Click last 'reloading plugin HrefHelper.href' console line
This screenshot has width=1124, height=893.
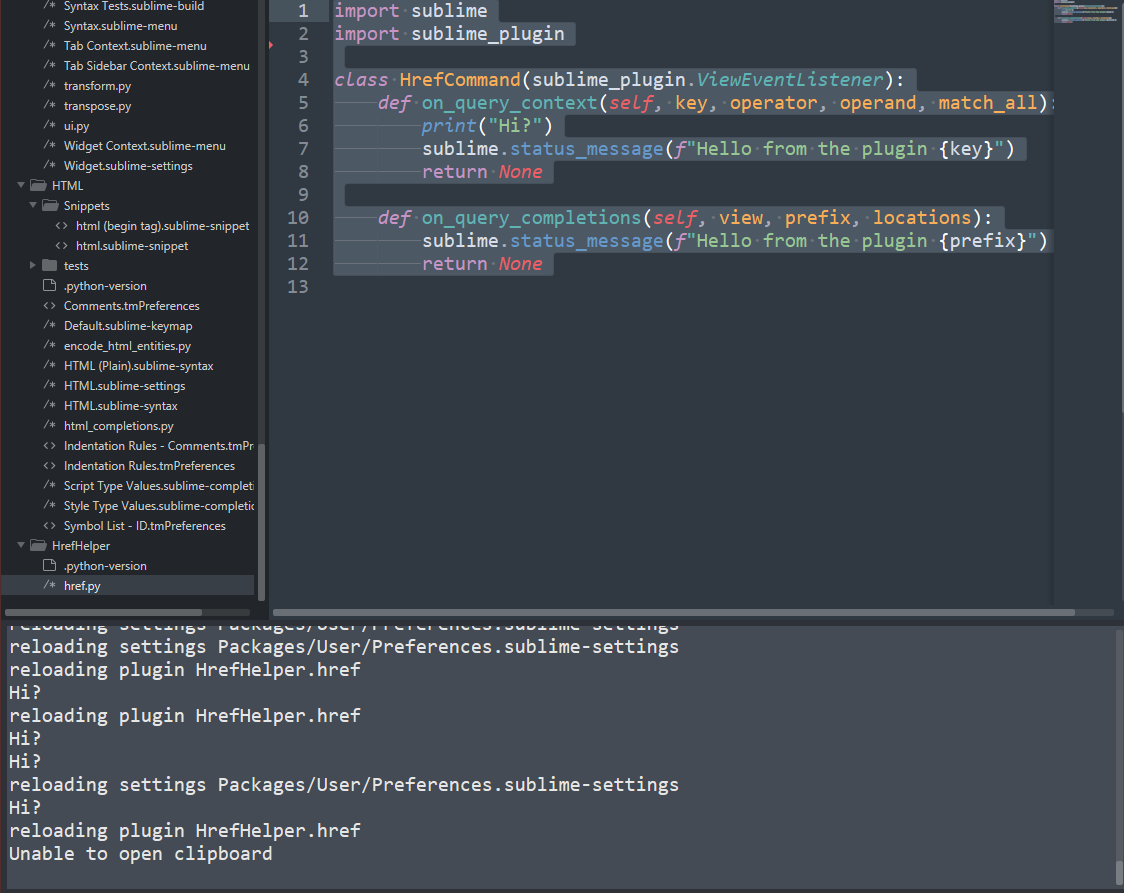(x=185, y=831)
